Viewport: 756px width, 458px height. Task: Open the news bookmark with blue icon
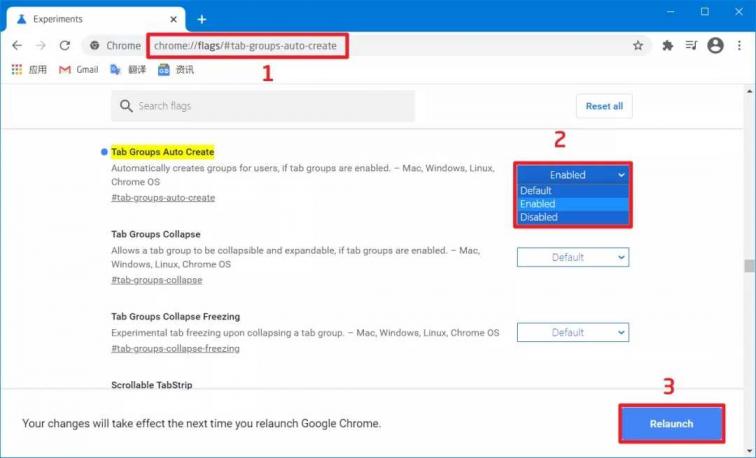176,70
